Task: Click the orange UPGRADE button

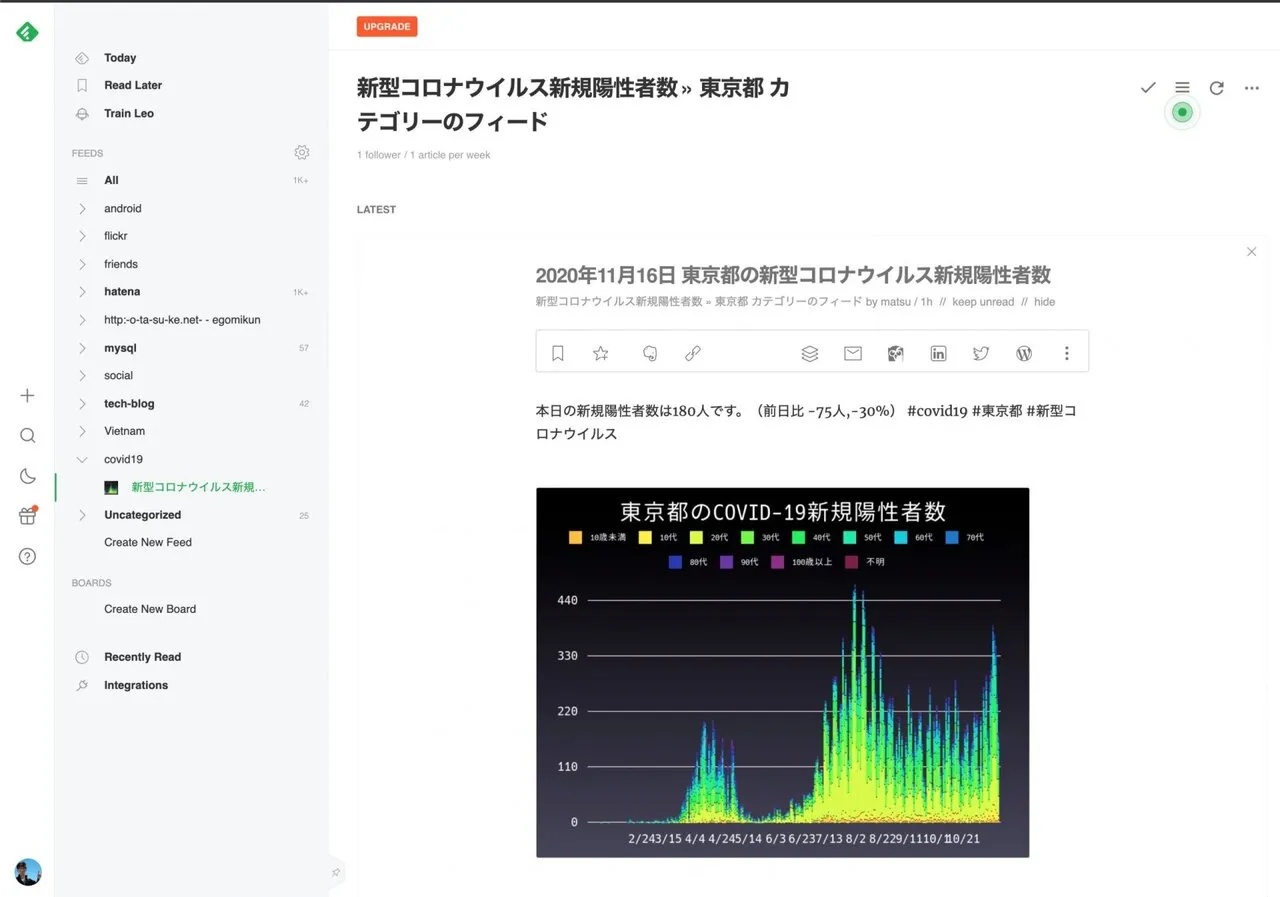Action: tap(386, 26)
